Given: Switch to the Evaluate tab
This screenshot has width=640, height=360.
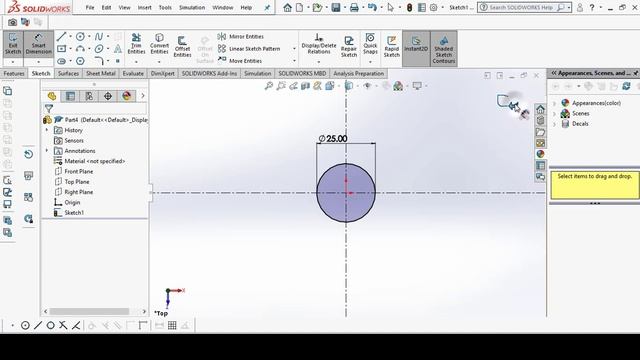Looking at the screenshot, I should point(133,73).
